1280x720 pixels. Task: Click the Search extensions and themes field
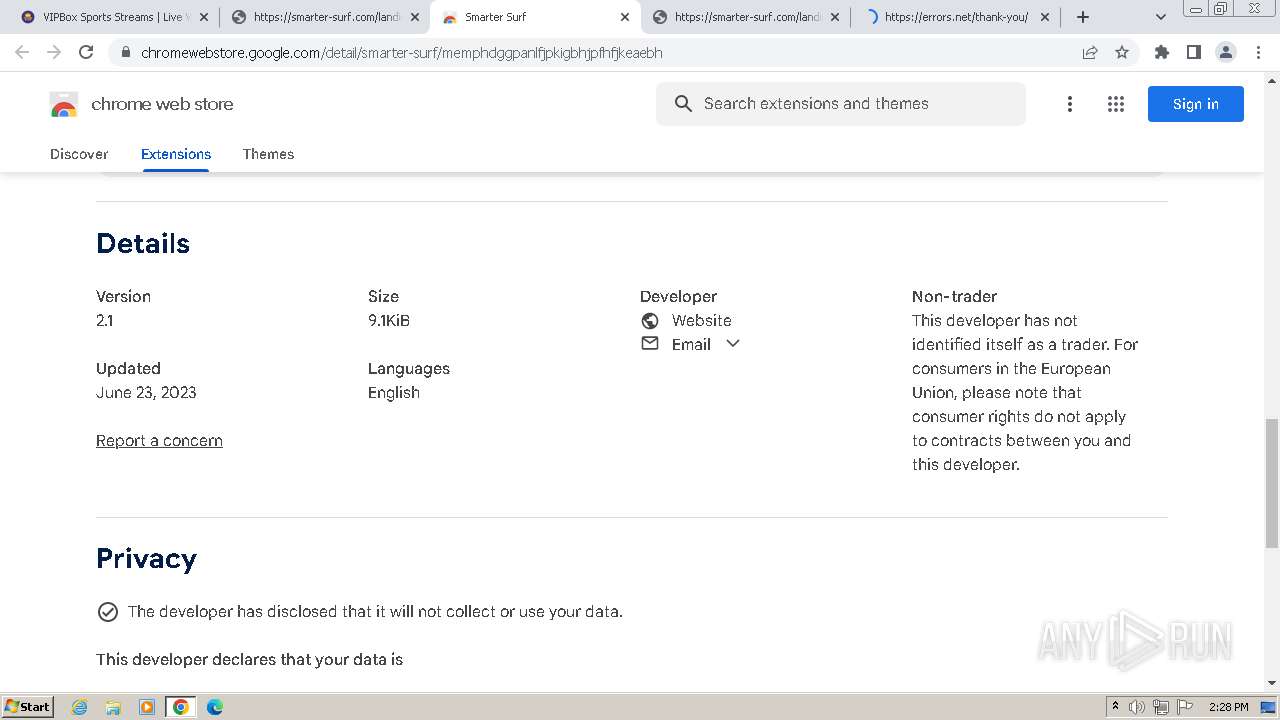click(x=840, y=104)
